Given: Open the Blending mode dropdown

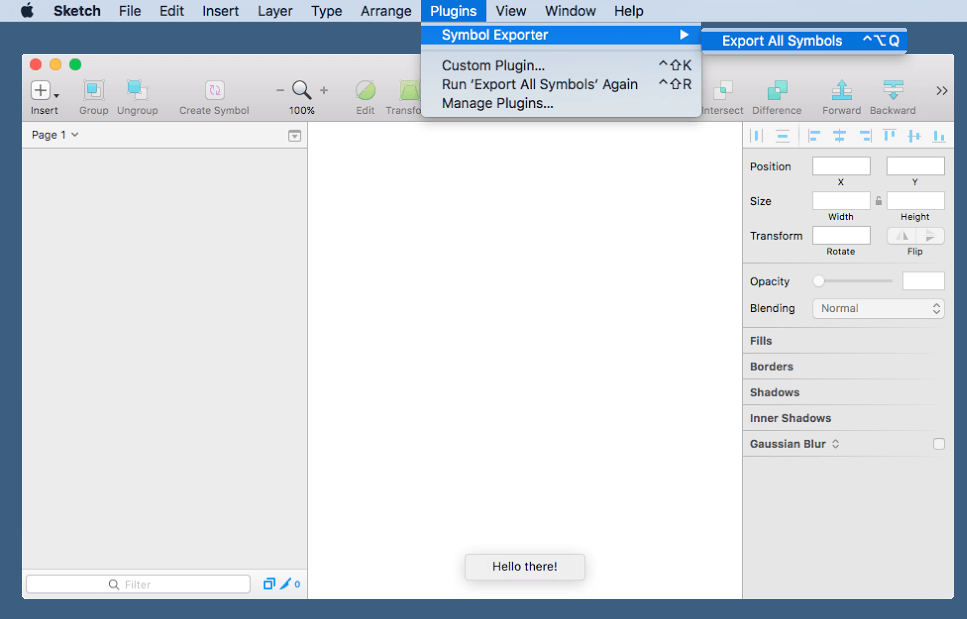Looking at the screenshot, I should (x=877, y=308).
